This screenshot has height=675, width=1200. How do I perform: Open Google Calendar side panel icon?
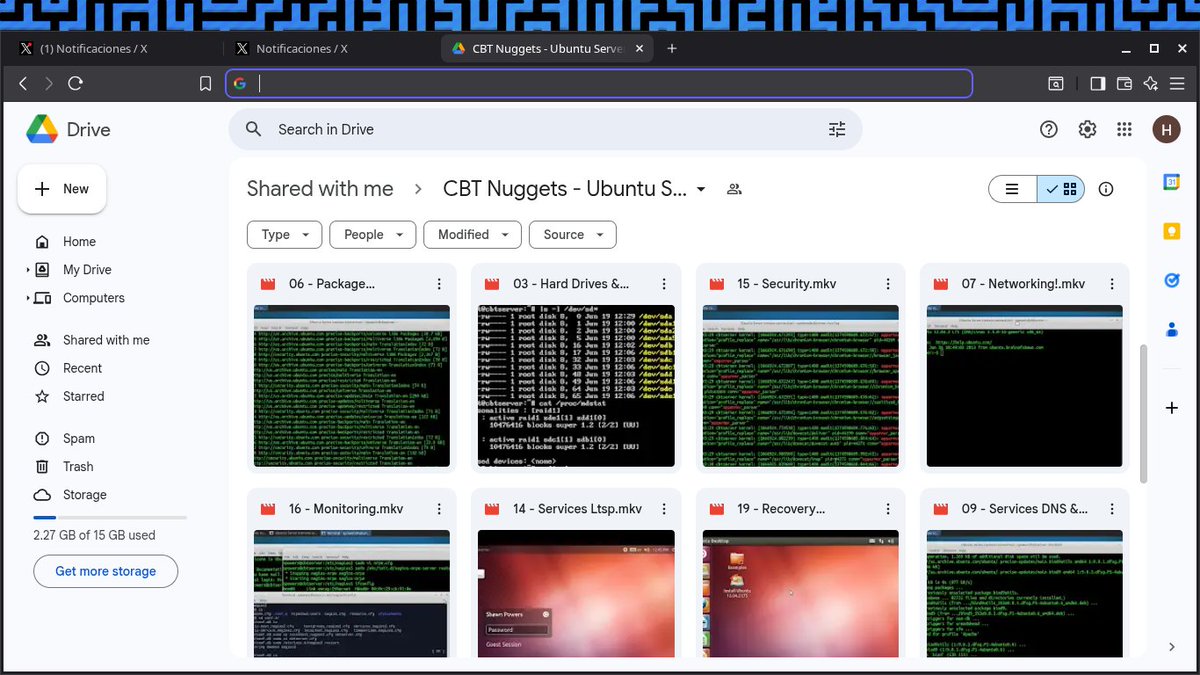pos(1172,182)
